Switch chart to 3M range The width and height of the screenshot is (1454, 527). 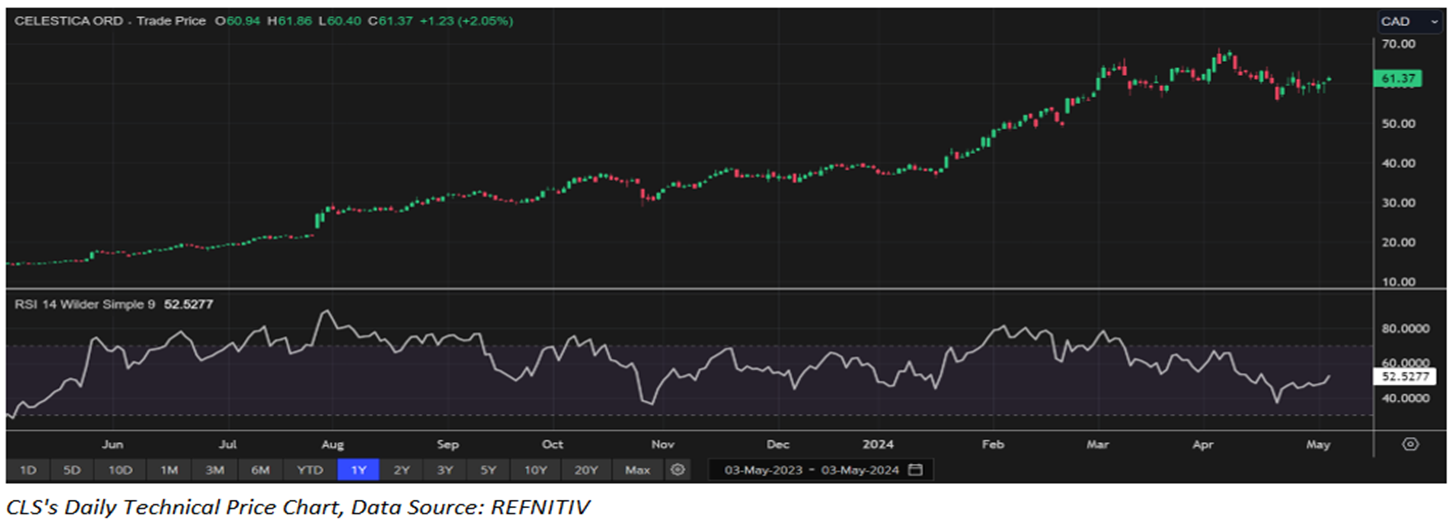pos(214,469)
